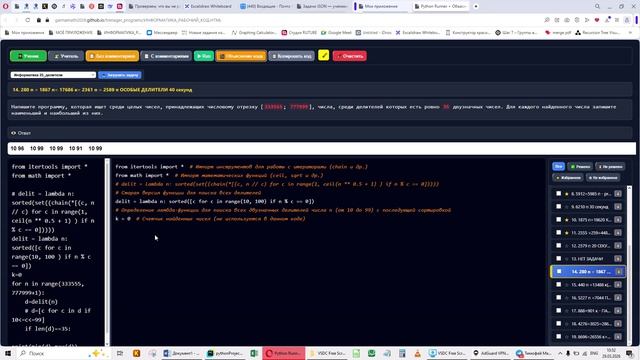
Task: Select the С комментариями code view
Action: coord(166,56)
